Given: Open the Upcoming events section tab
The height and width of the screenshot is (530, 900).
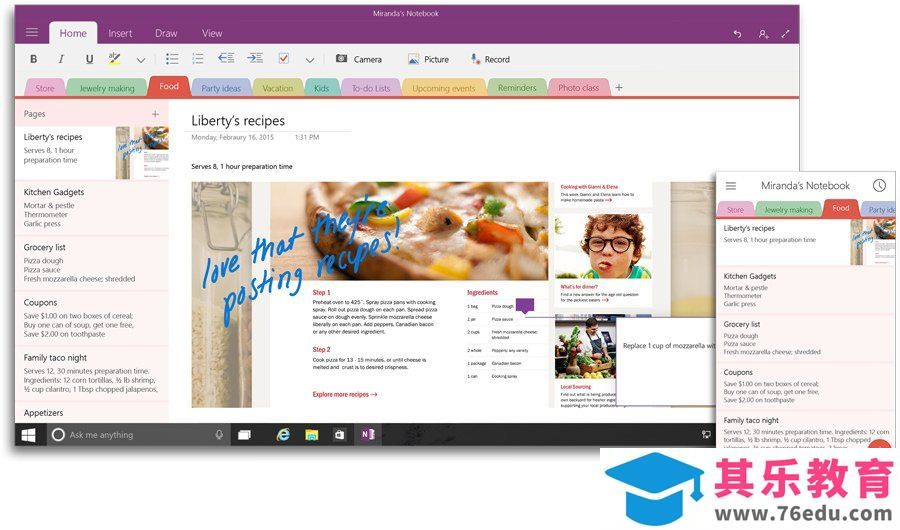Looking at the screenshot, I should pos(444,88).
